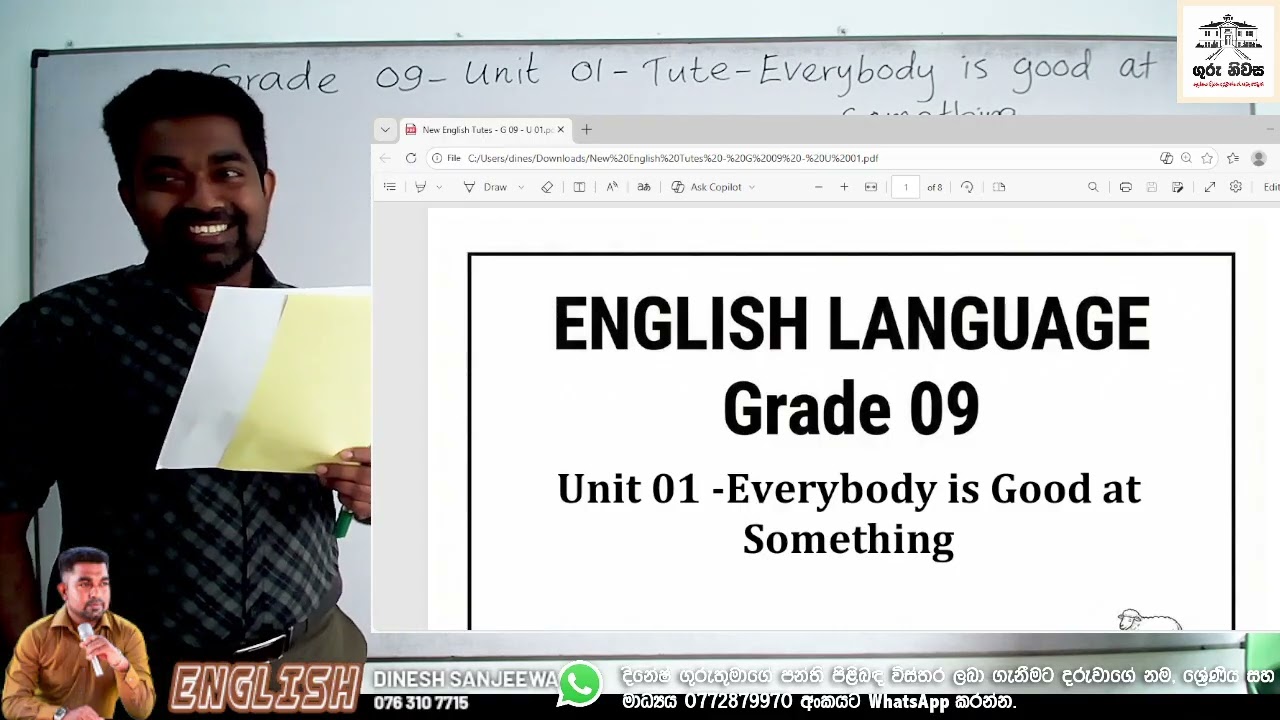
Task: Zoom in with the plus icon
Action: [844, 187]
